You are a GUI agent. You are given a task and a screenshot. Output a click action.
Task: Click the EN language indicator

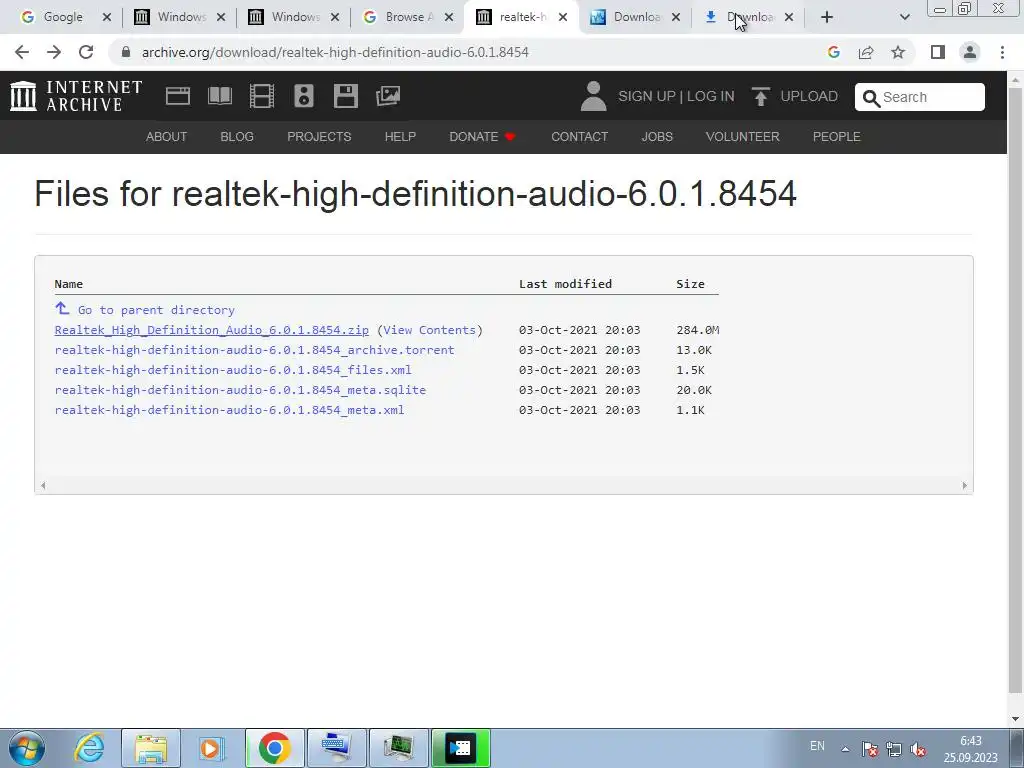coord(817,746)
